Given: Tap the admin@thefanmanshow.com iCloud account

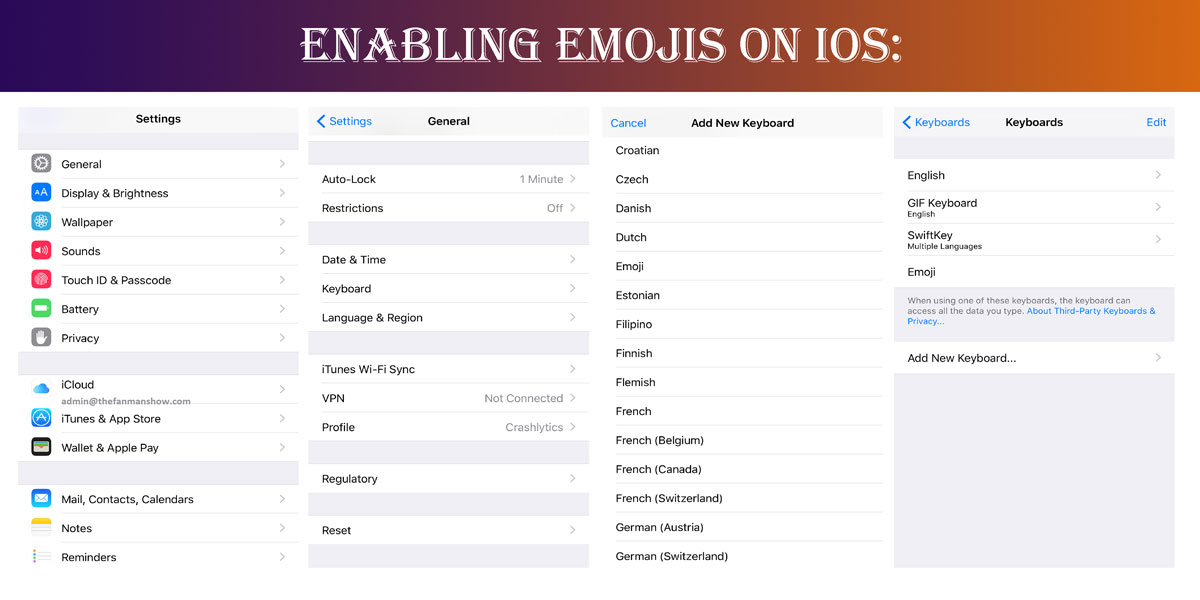Looking at the screenshot, I should pos(126,401).
